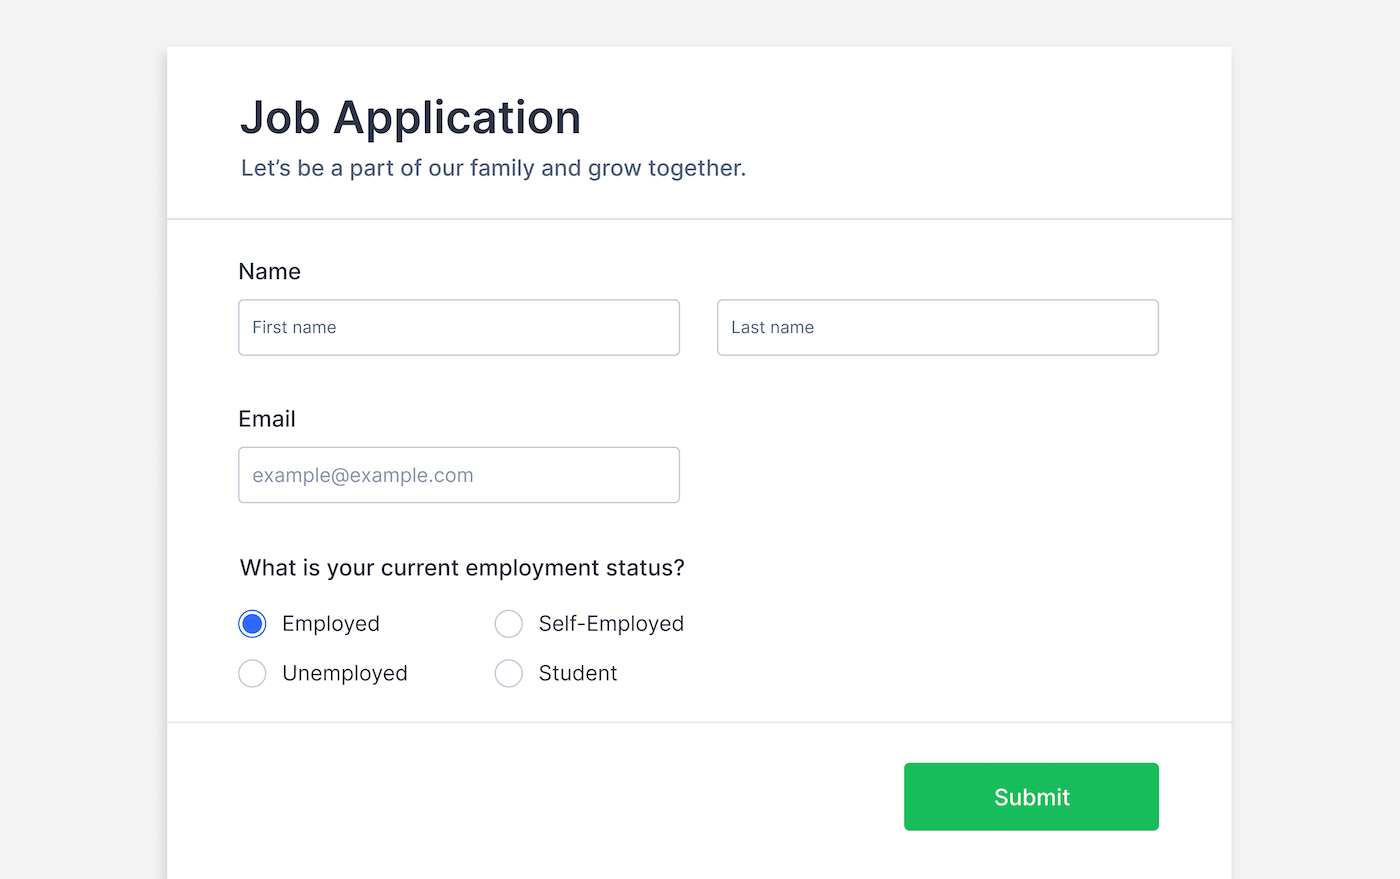Pick the Unemployed radio button circle
Viewport: 1400px width, 879px height.
(x=252, y=674)
